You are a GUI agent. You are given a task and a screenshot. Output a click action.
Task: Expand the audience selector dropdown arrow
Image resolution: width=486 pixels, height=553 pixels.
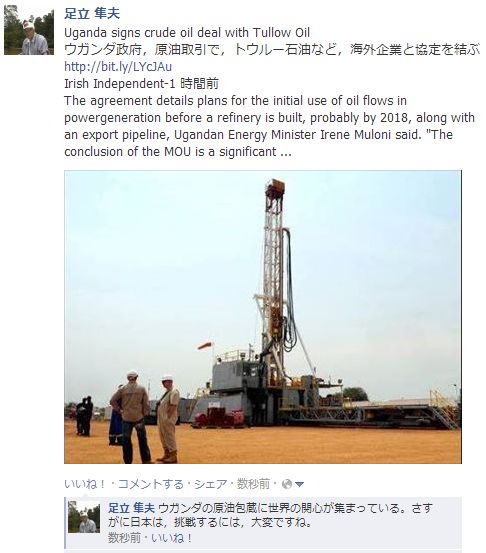point(299,485)
